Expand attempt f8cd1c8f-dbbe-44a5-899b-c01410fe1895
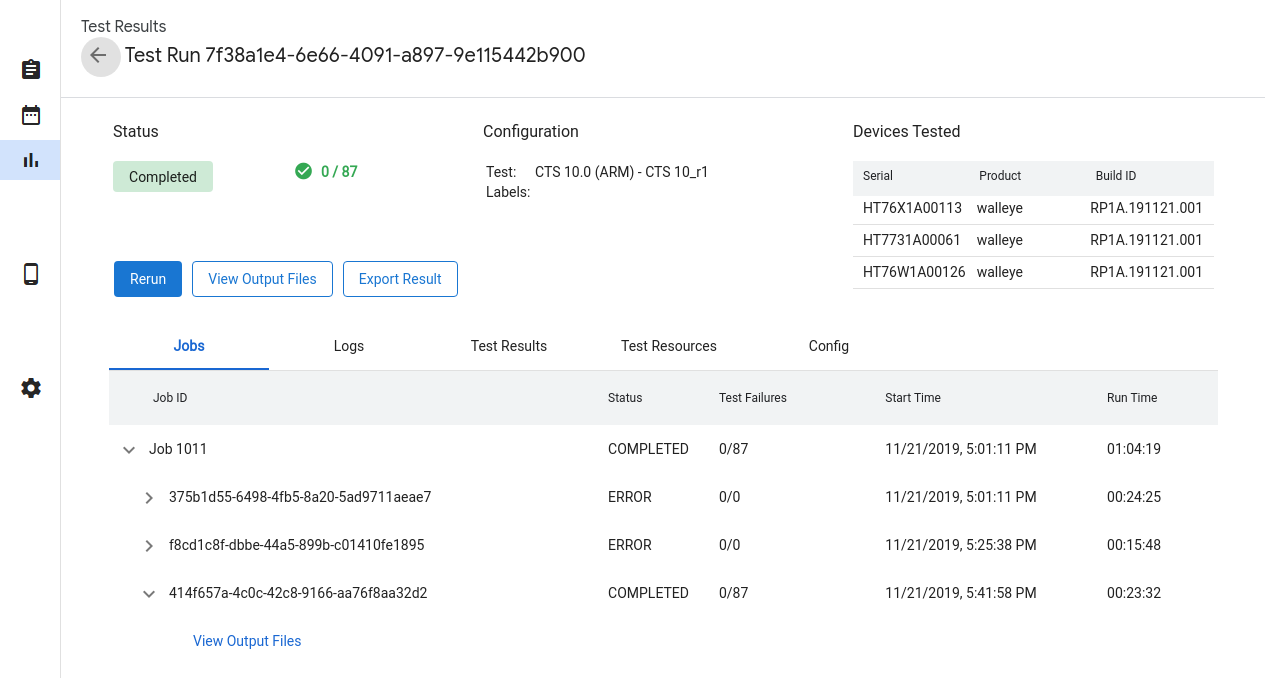 [149, 546]
